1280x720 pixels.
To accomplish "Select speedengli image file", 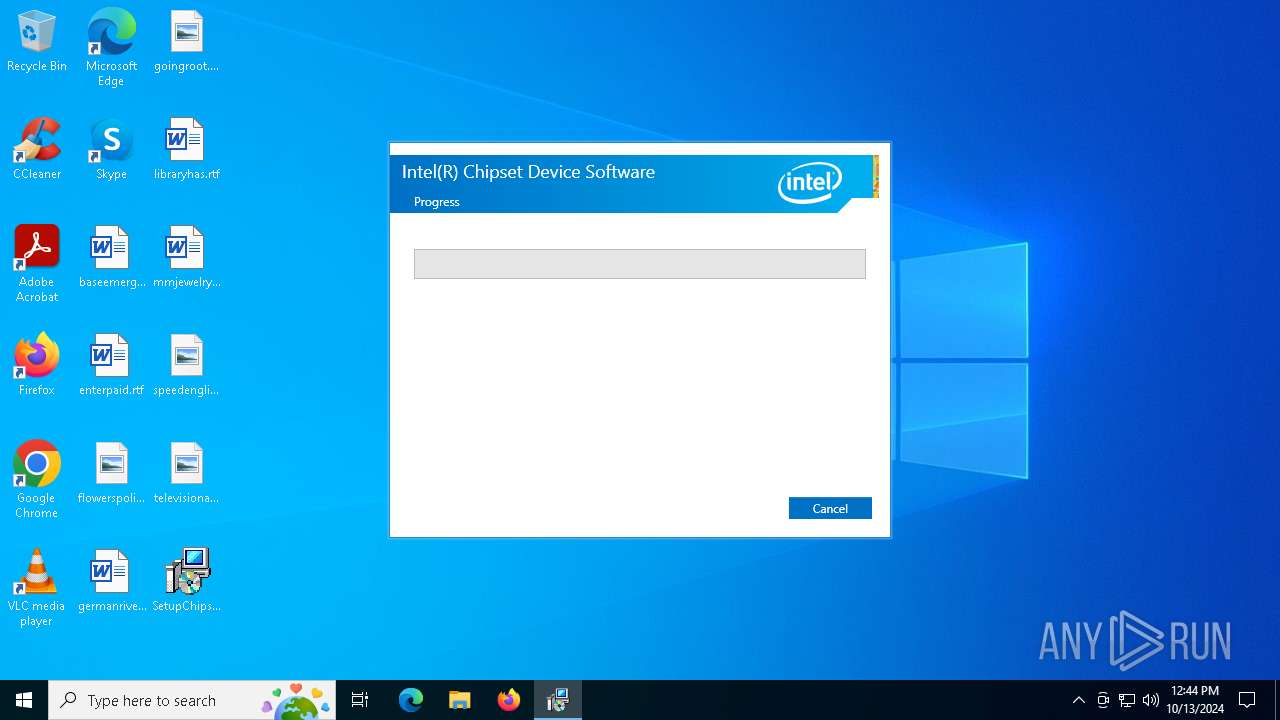I will coord(186,366).
